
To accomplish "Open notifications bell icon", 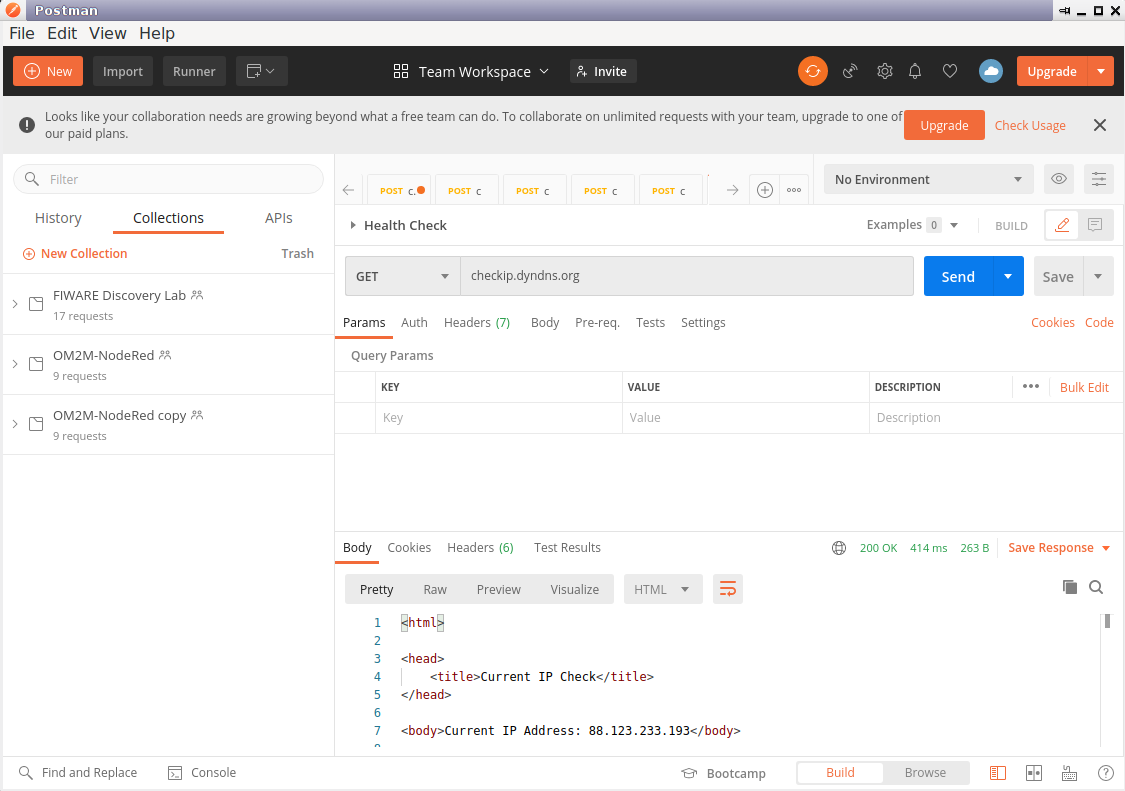I will 915,71.
